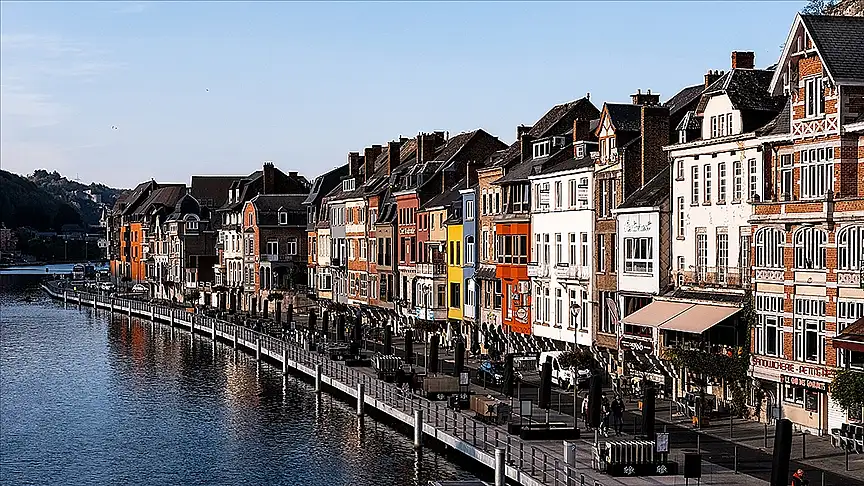Click the pedestrians walking on the promenade
864x486 pixels.
(x=610, y=412)
